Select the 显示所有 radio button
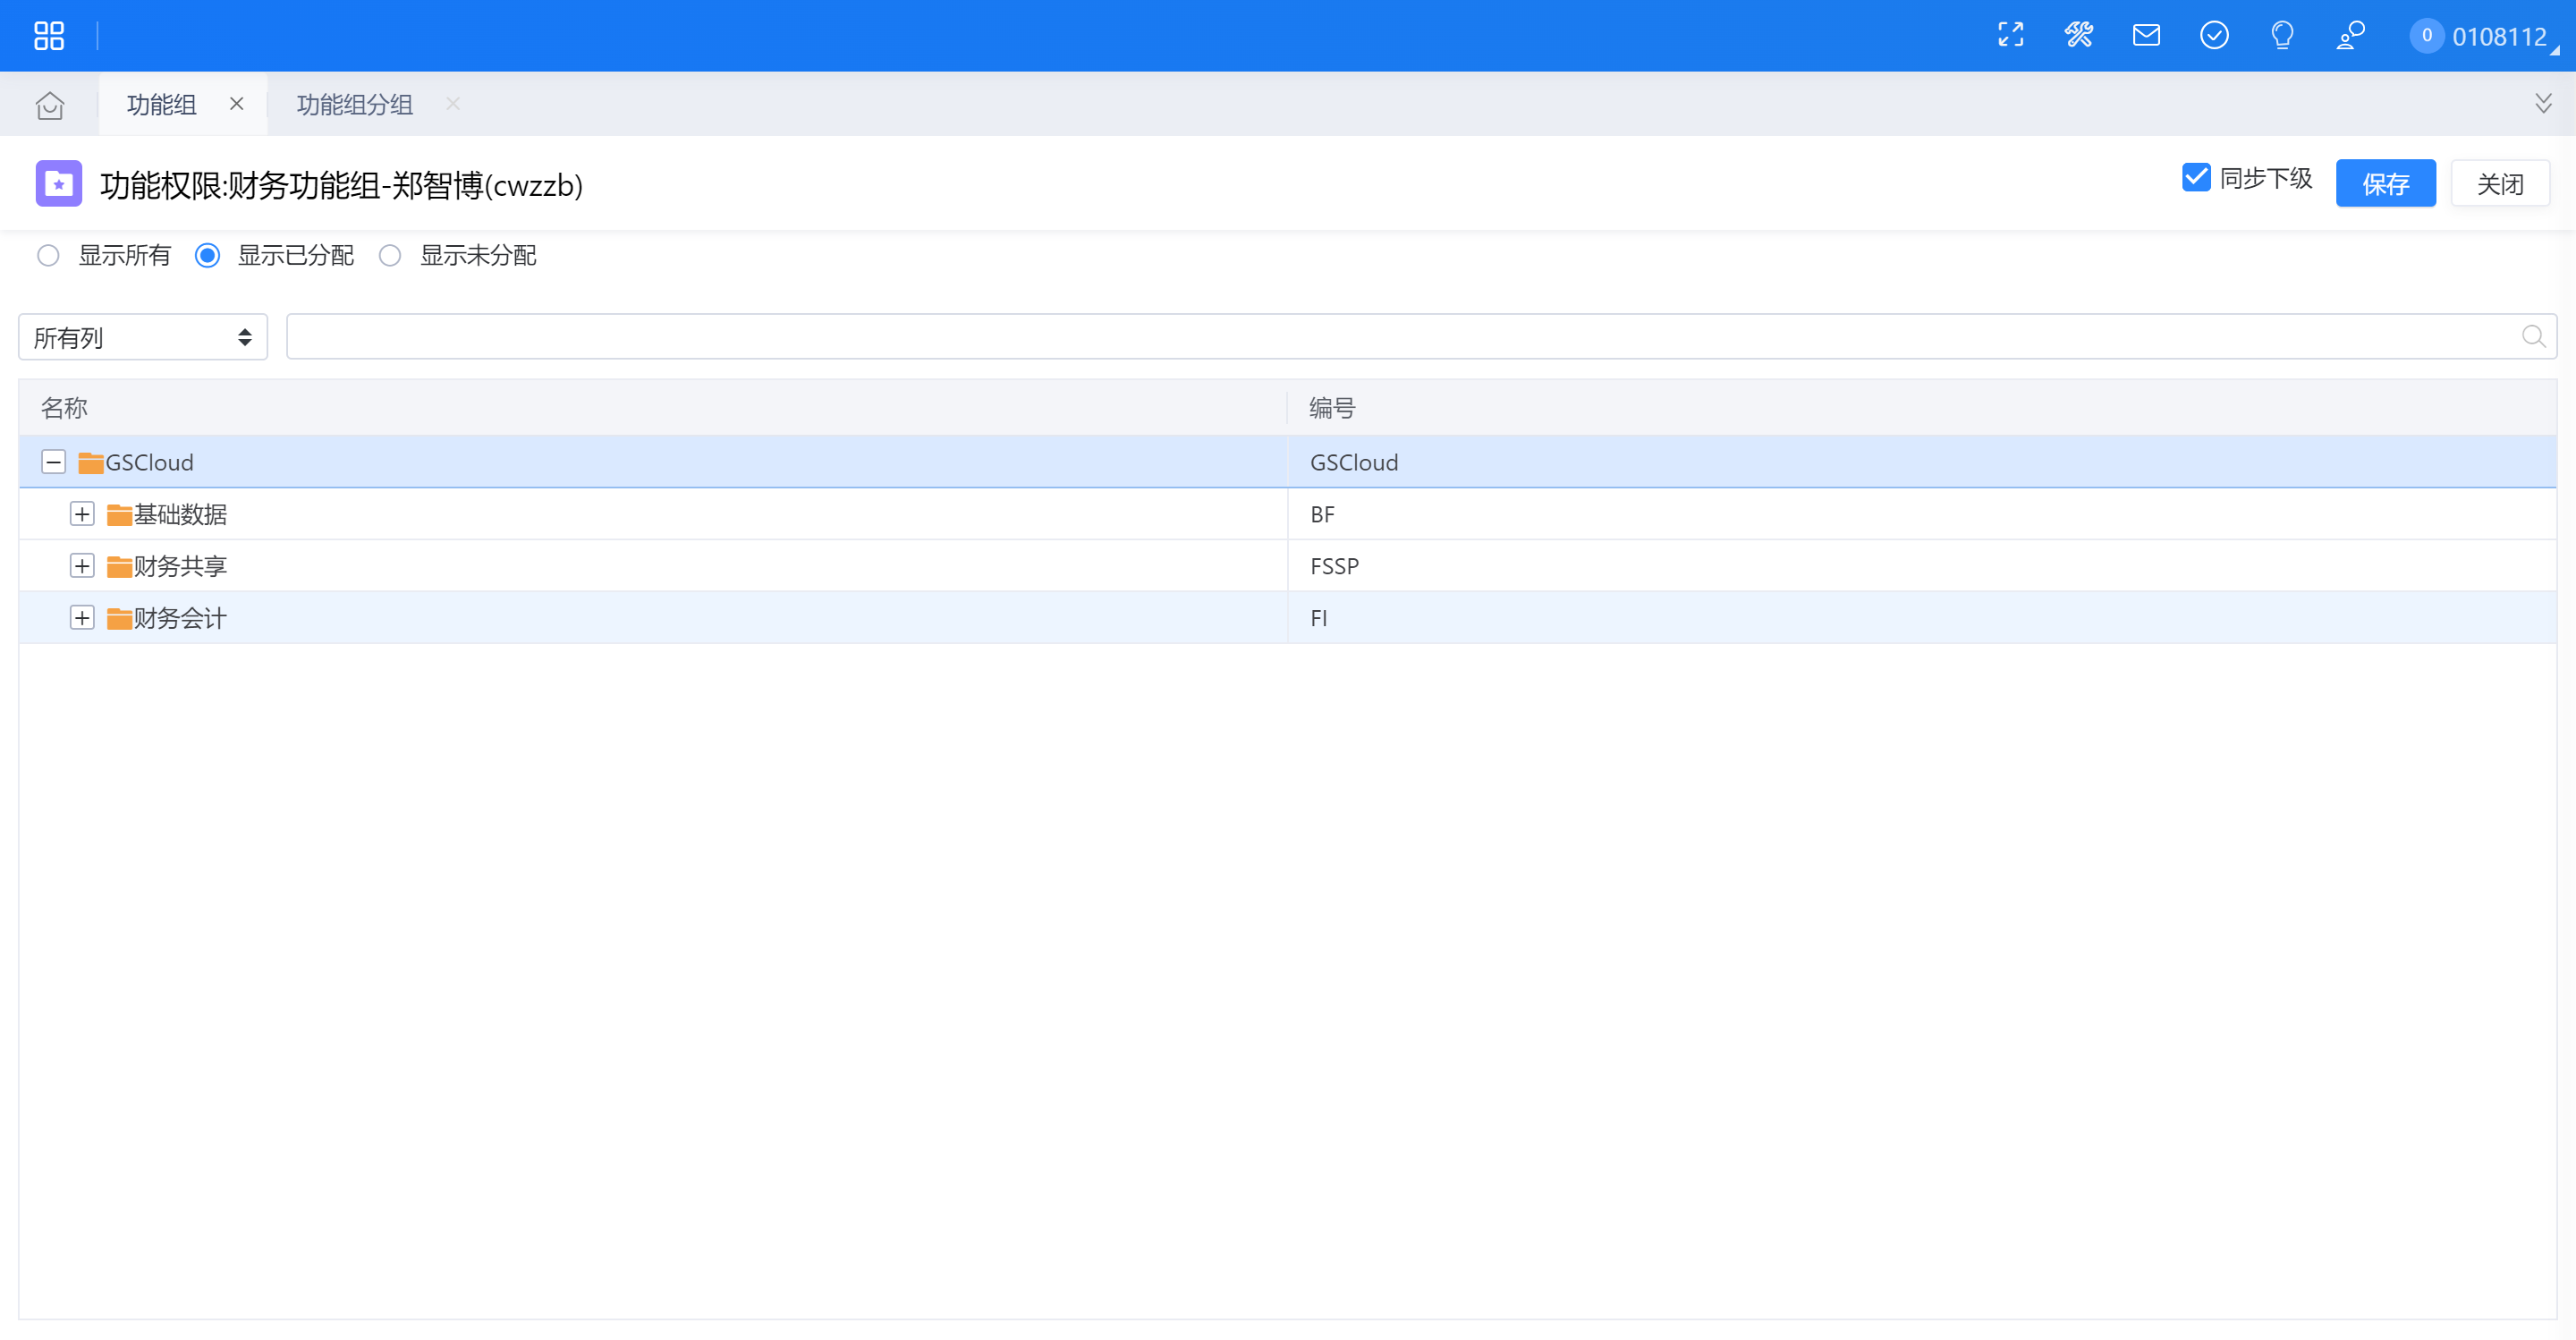 (48, 256)
